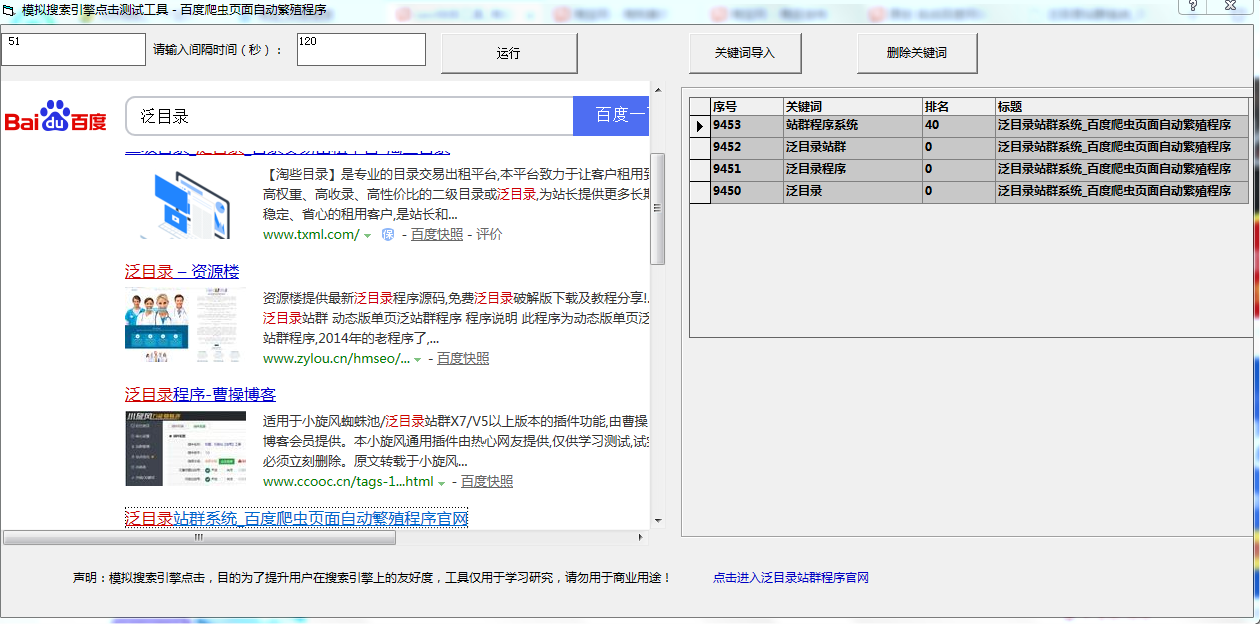Click the www.ccooc.cn/tags-1...html URL
1260x624 pixels.
point(348,481)
